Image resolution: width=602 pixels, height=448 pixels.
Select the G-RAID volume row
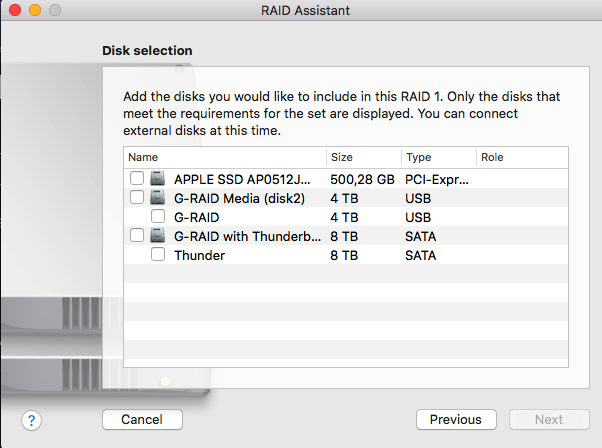[346, 217]
